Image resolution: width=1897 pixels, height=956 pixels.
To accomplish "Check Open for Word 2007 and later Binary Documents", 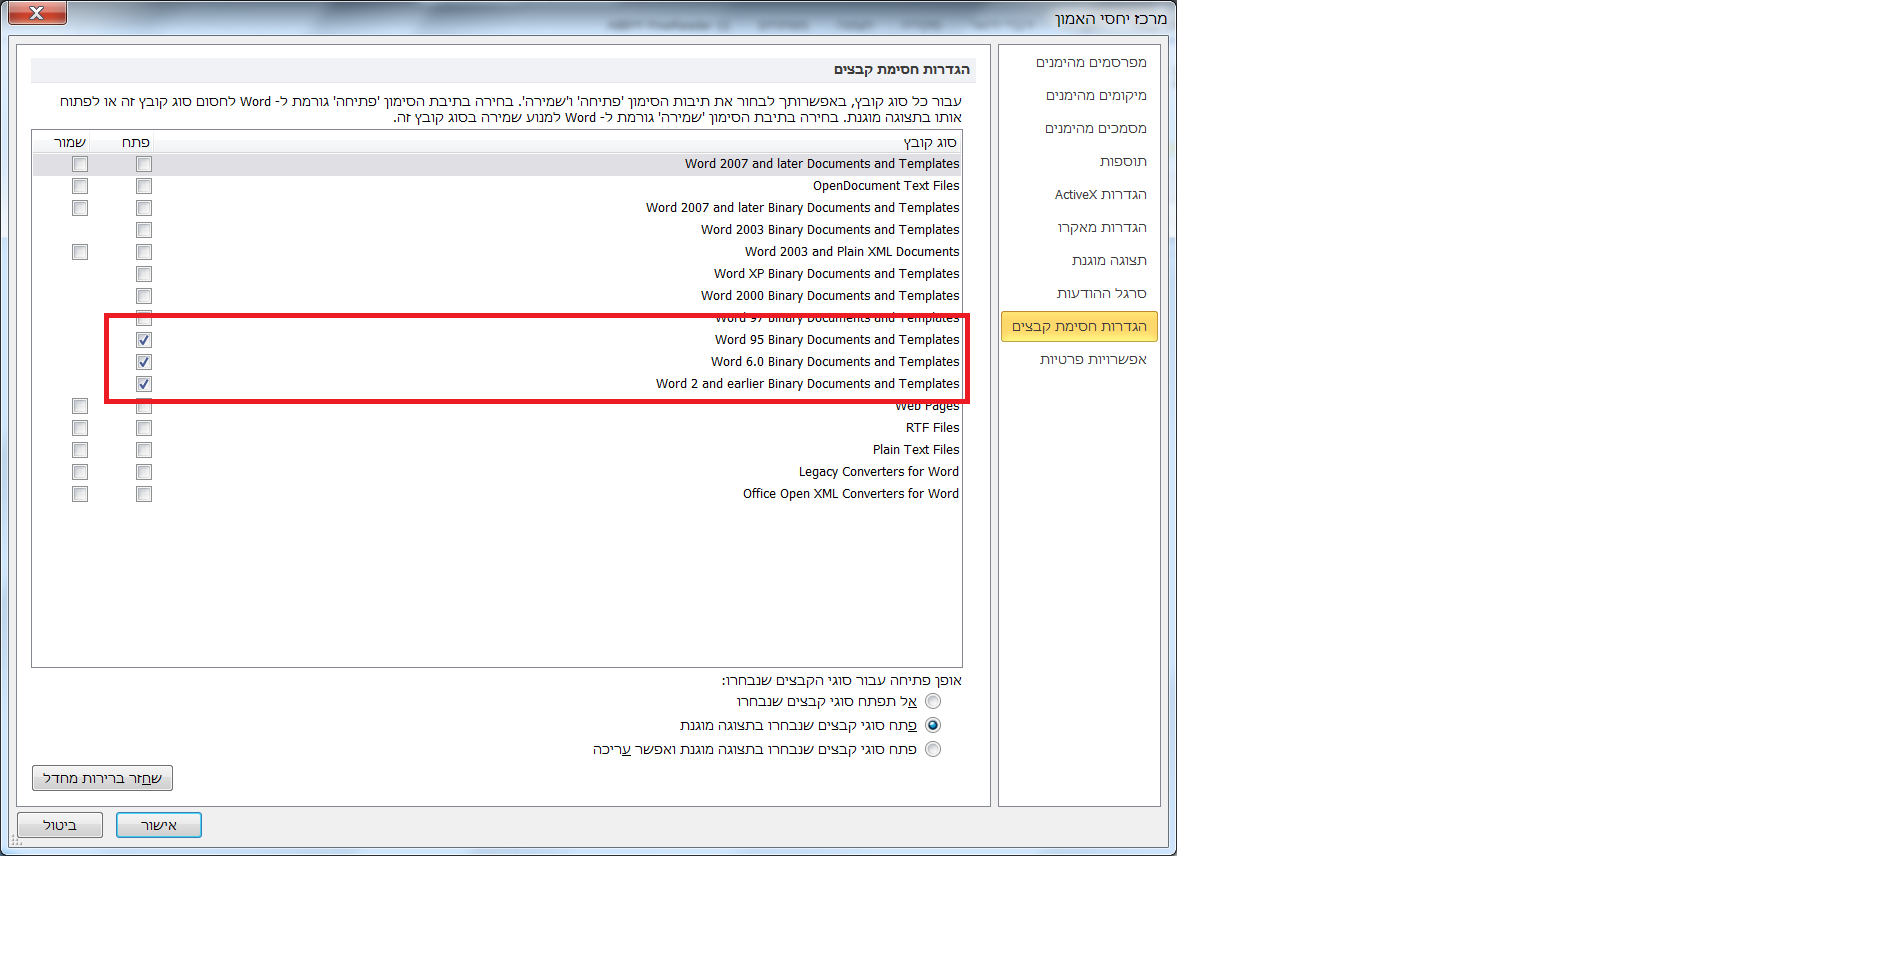I will click(x=144, y=208).
